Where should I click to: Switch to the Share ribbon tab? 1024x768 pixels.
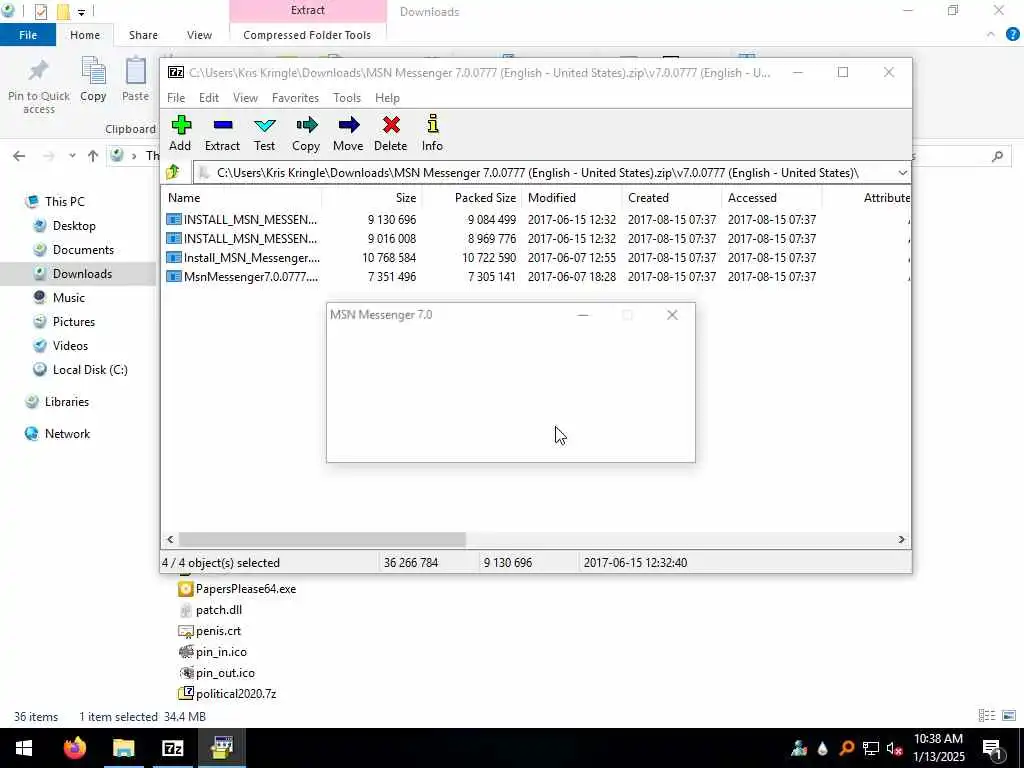[143, 35]
